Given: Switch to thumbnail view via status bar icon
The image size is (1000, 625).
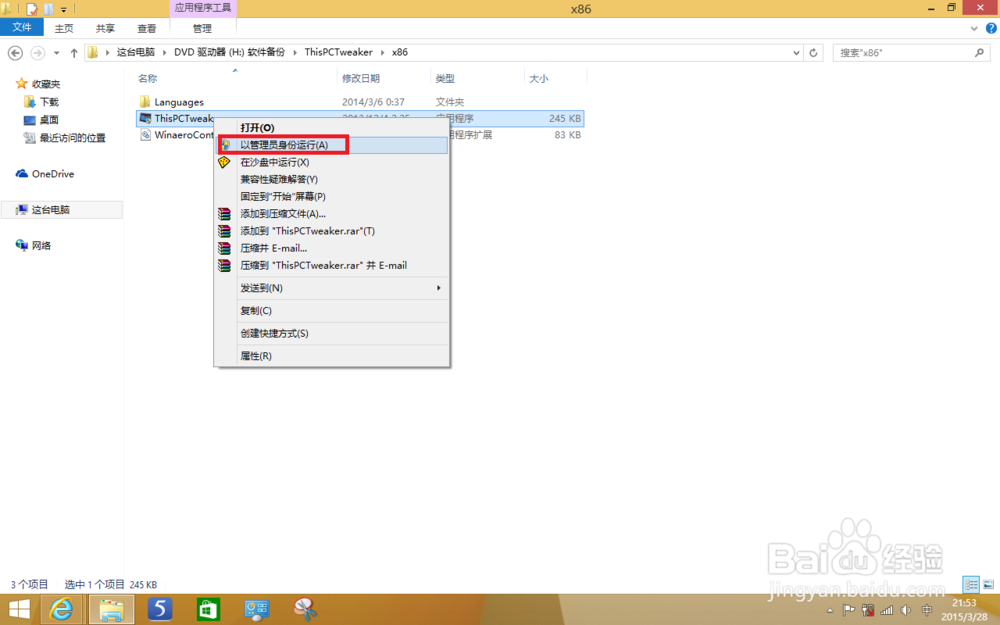Looking at the screenshot, I should click(x=988, y=584).
